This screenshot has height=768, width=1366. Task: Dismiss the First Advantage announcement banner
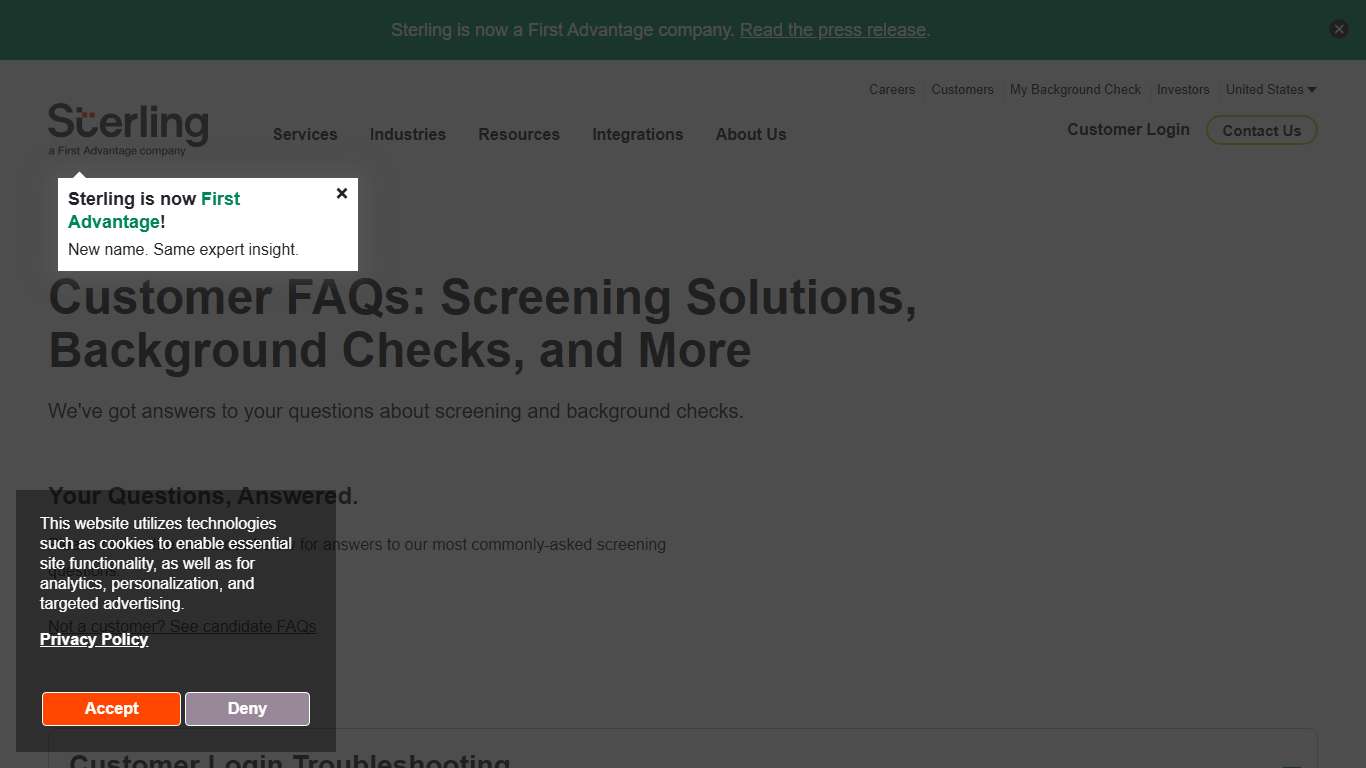coord(1338,28)
